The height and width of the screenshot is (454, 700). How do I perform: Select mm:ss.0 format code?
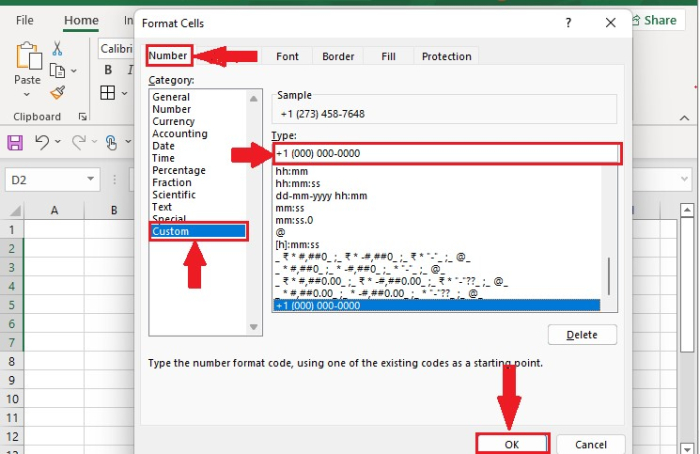tap(294, 220)
